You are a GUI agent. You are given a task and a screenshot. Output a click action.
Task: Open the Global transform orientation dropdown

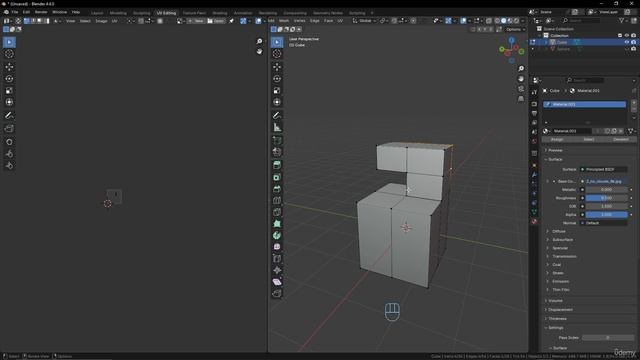point(363,21)
